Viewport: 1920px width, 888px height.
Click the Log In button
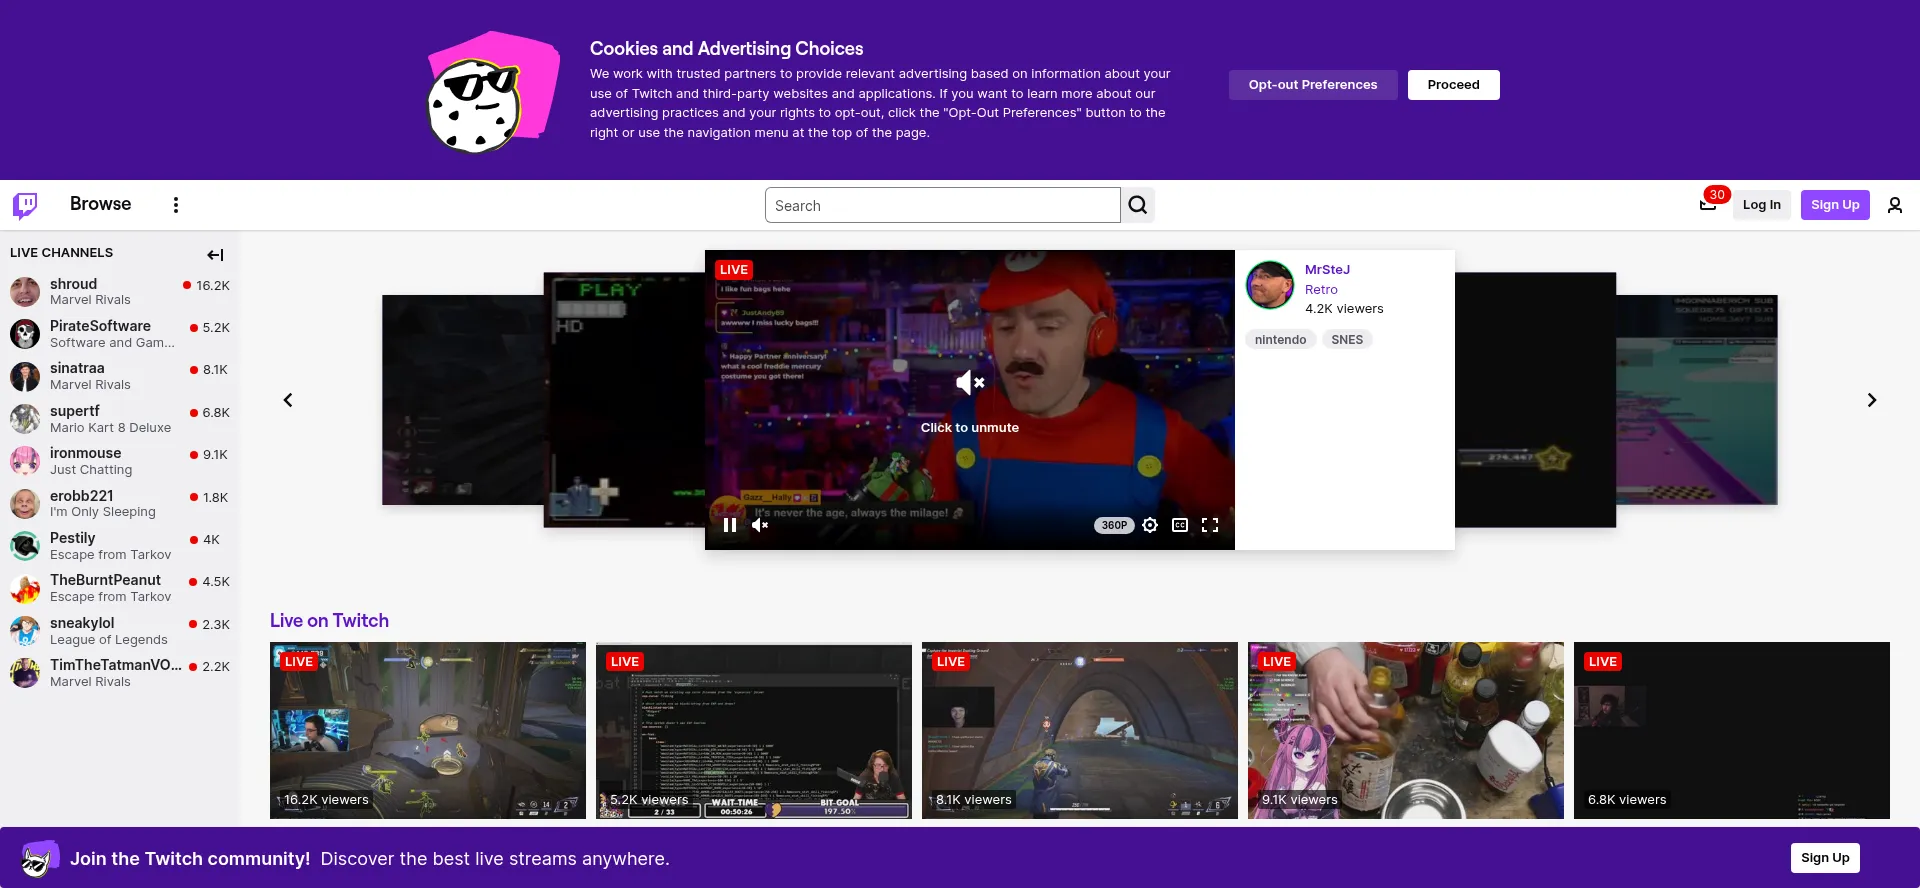click(x=1761, y=205)
